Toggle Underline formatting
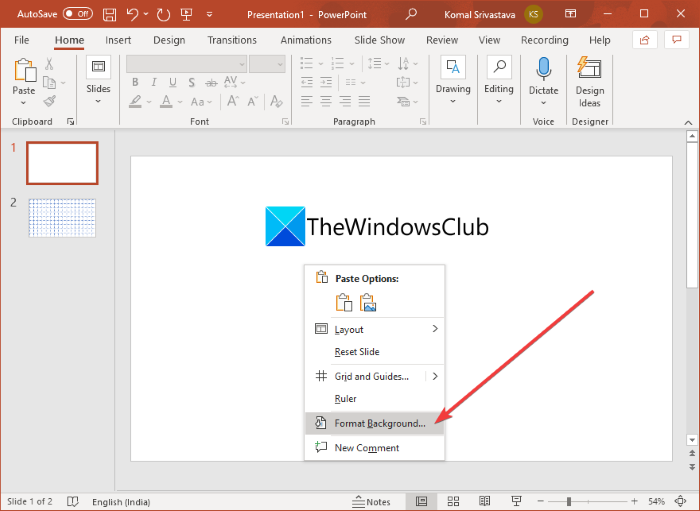 point(173,83)
